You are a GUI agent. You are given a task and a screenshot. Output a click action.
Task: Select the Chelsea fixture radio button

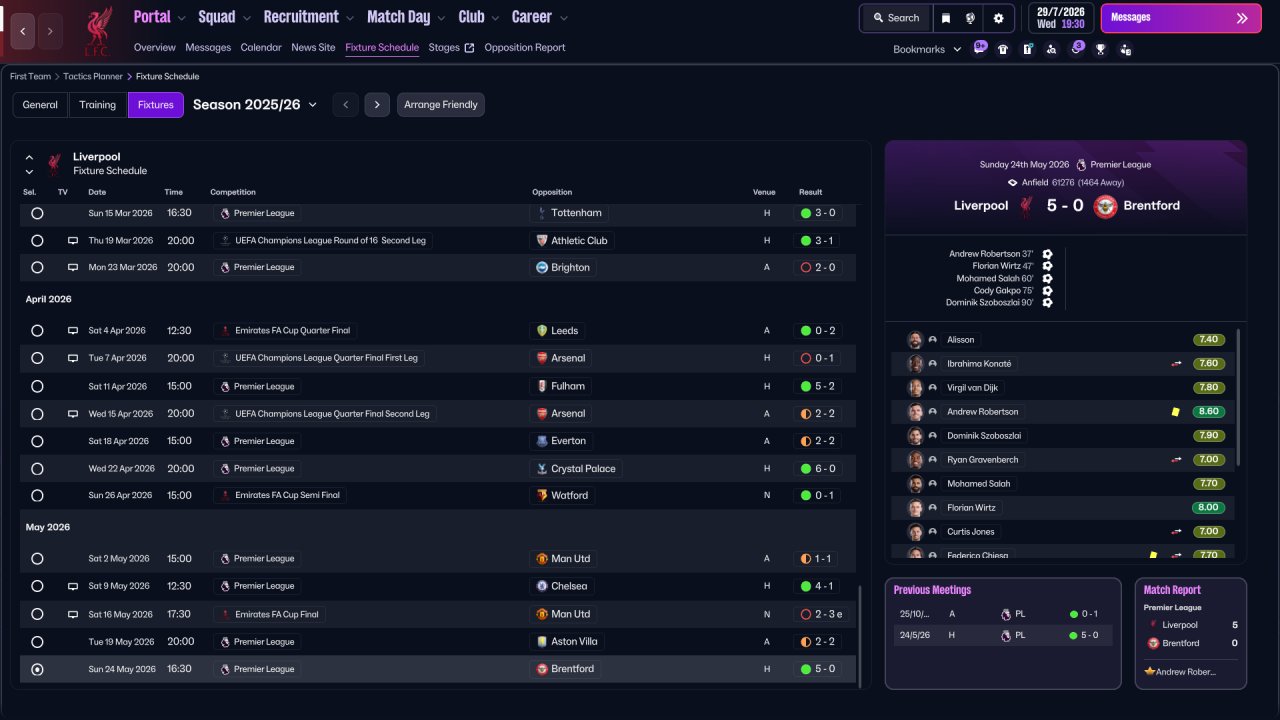coord(37,586)
